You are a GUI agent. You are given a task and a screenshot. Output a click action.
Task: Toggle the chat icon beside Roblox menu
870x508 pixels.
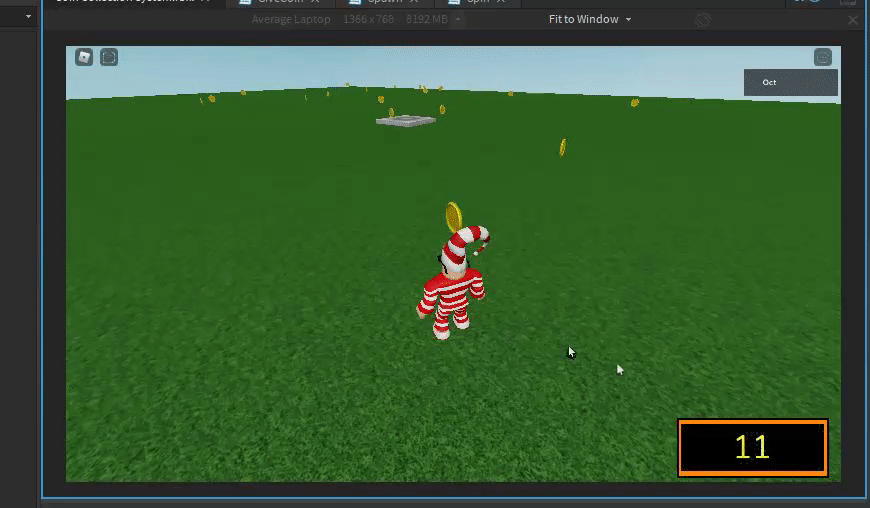(109, 57)
